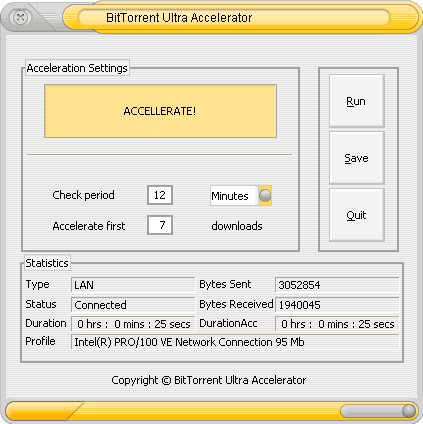Click the Check period label

83,195
